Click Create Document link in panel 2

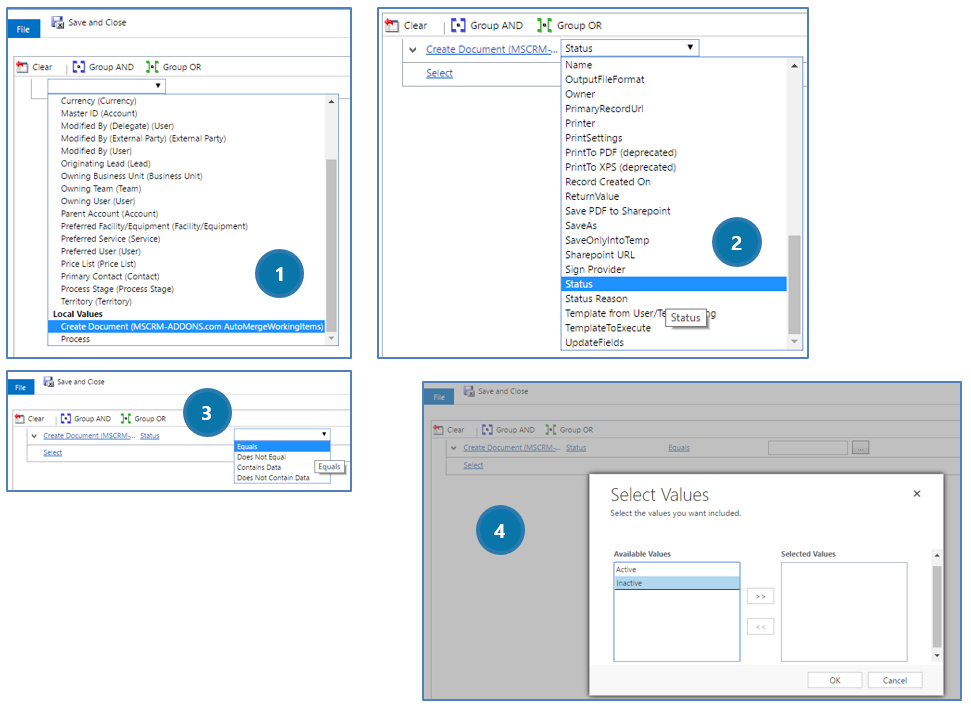(492, 50)
